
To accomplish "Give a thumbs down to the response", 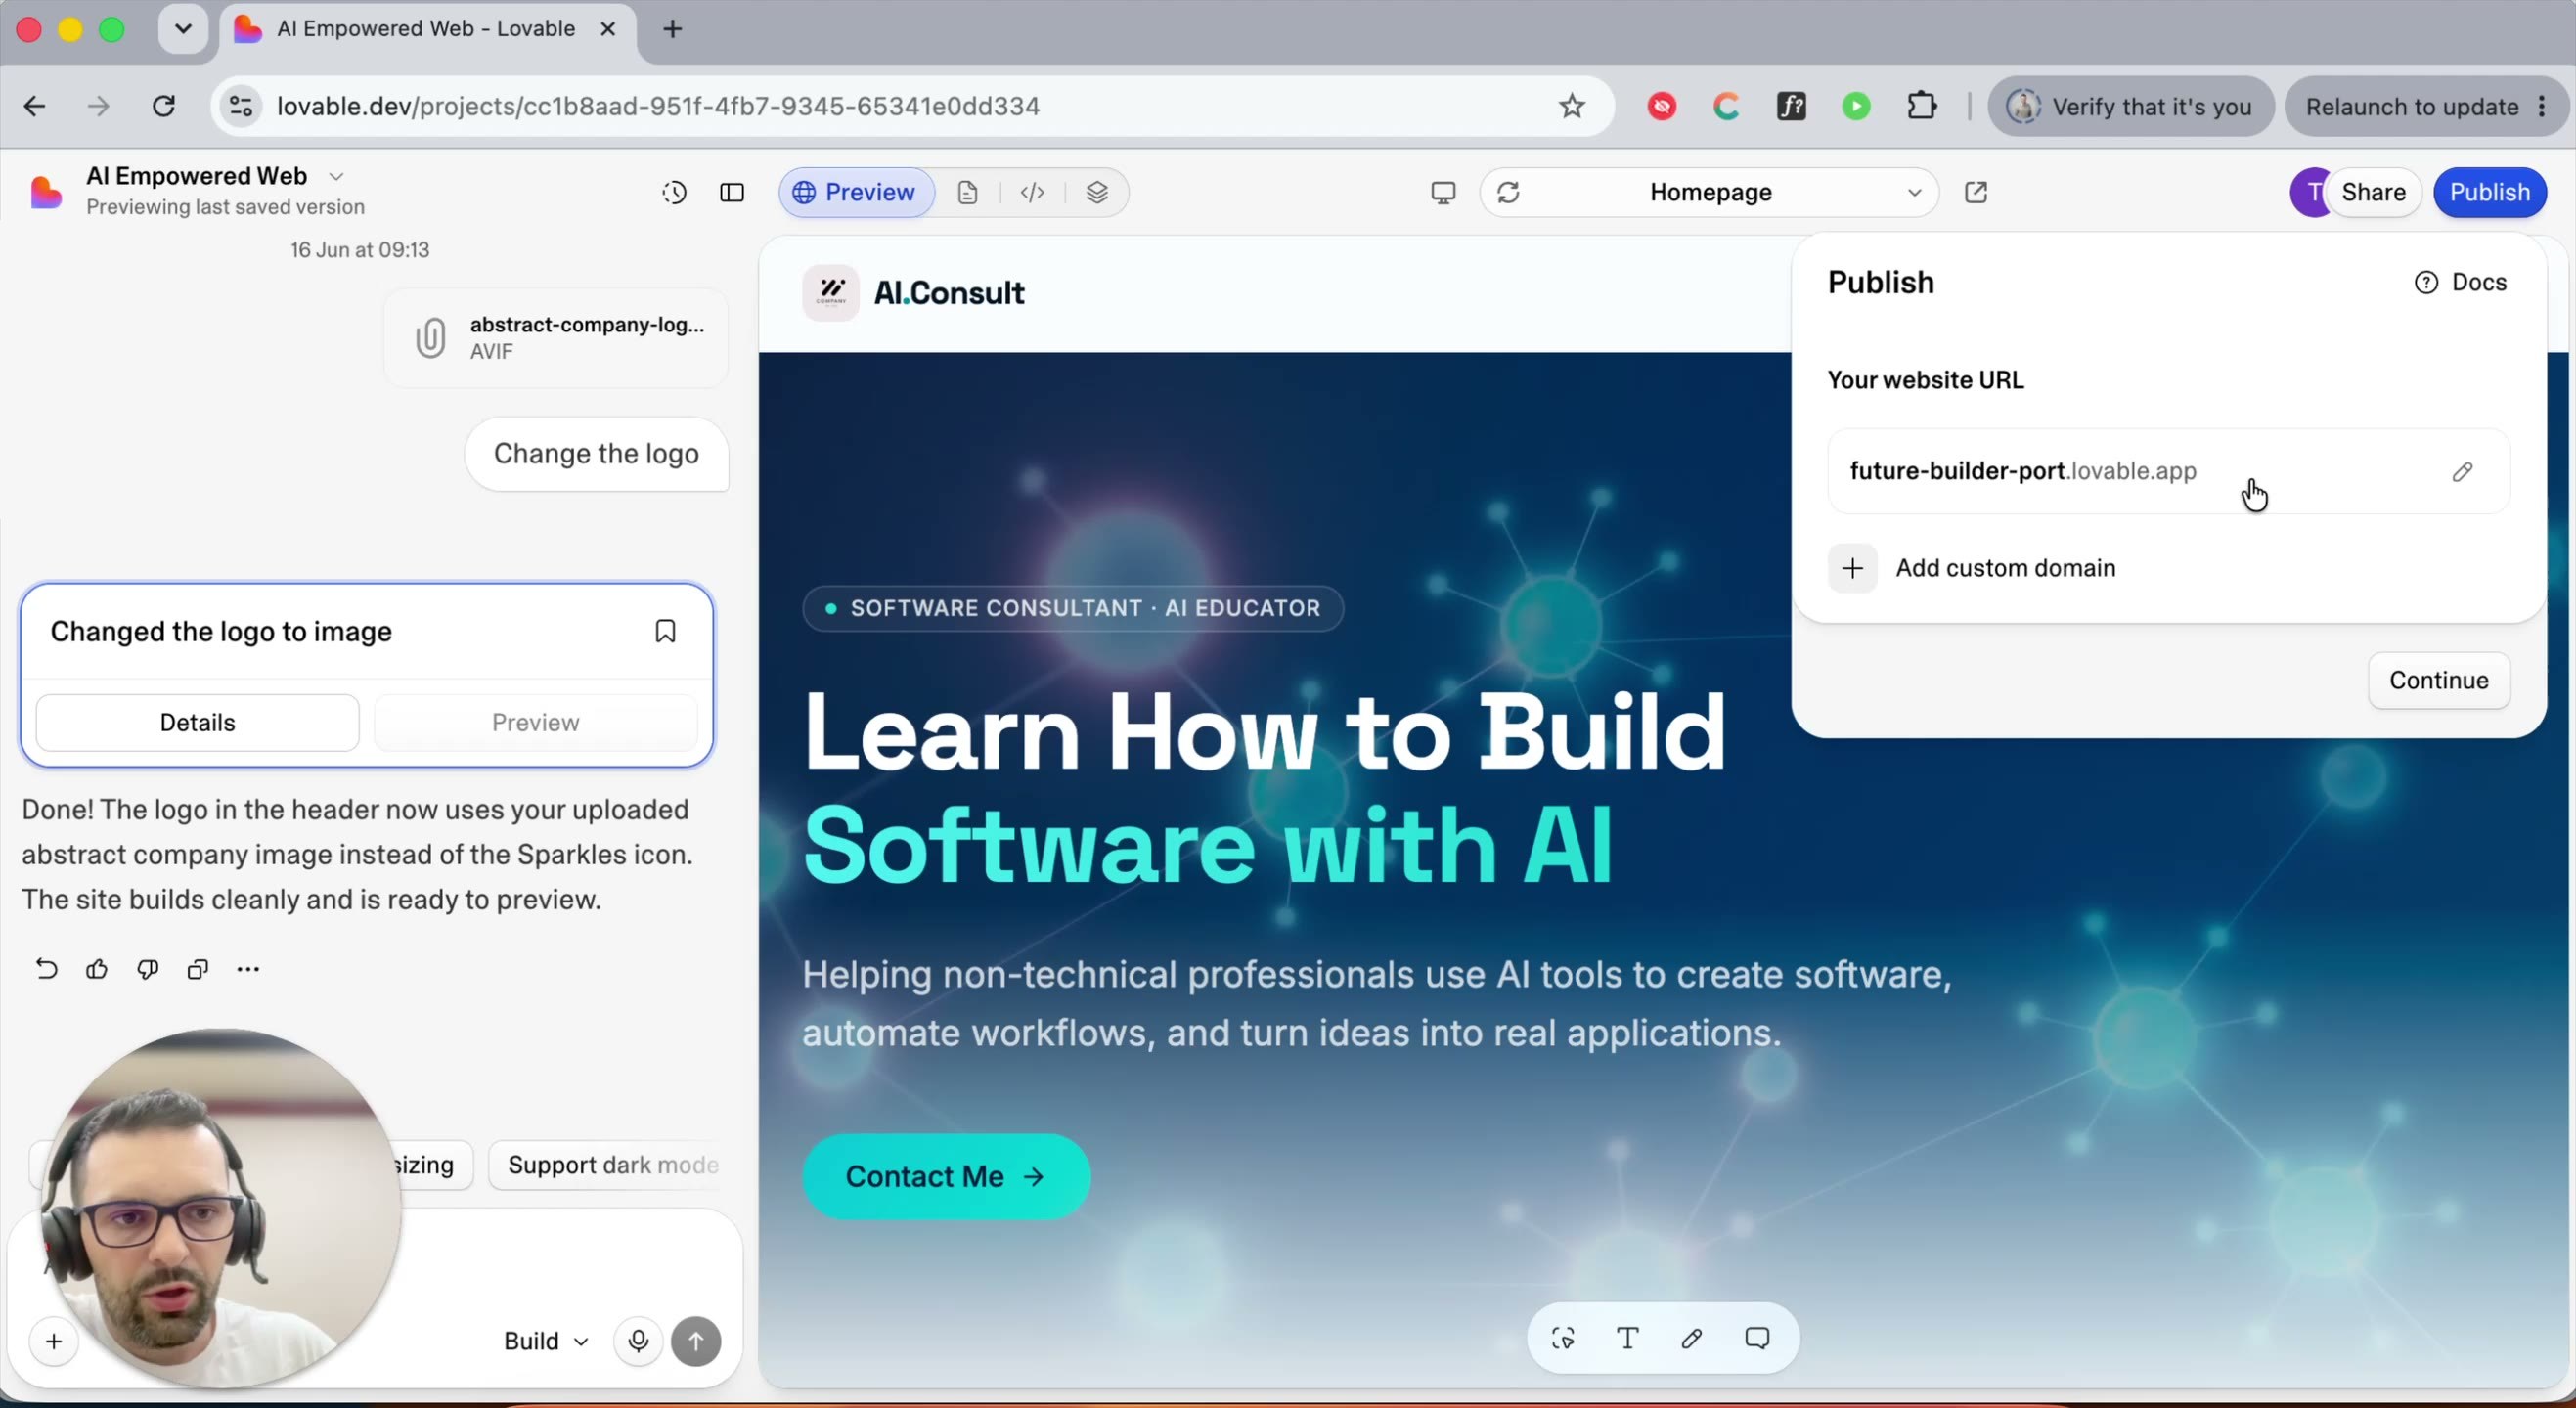I will tap(148, 968).
